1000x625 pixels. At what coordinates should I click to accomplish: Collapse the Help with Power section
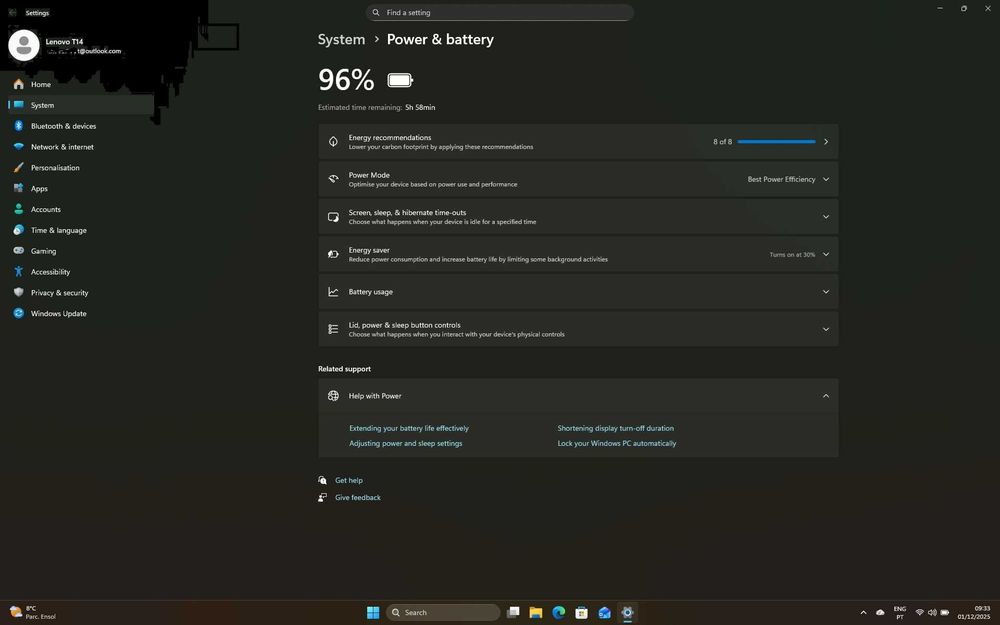pos(826,396)
